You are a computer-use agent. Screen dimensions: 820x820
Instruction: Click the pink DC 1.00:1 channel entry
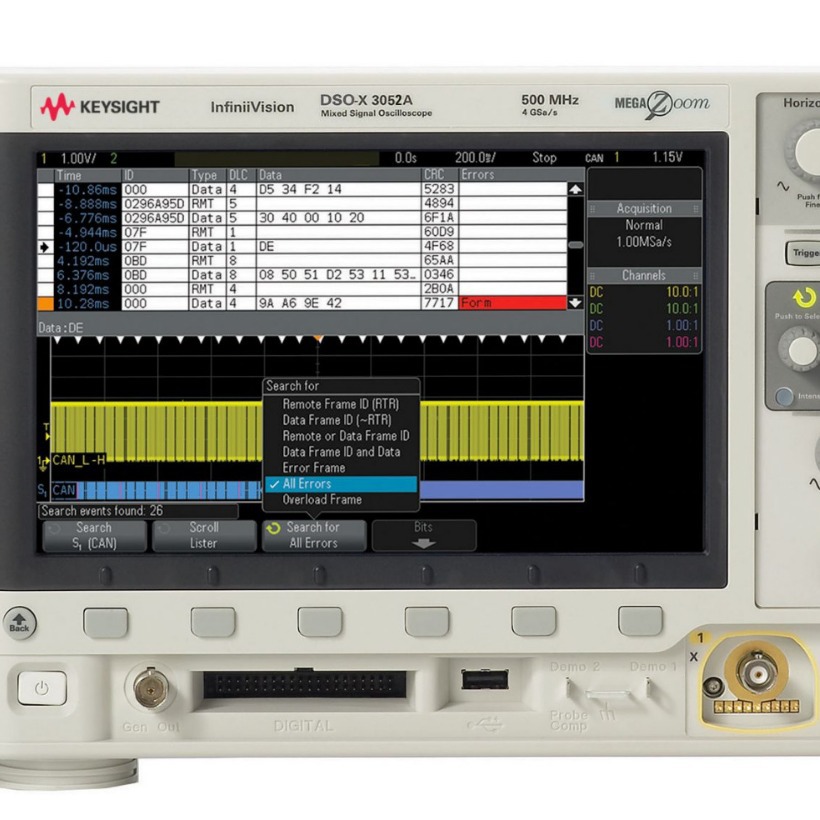[644, 343]
